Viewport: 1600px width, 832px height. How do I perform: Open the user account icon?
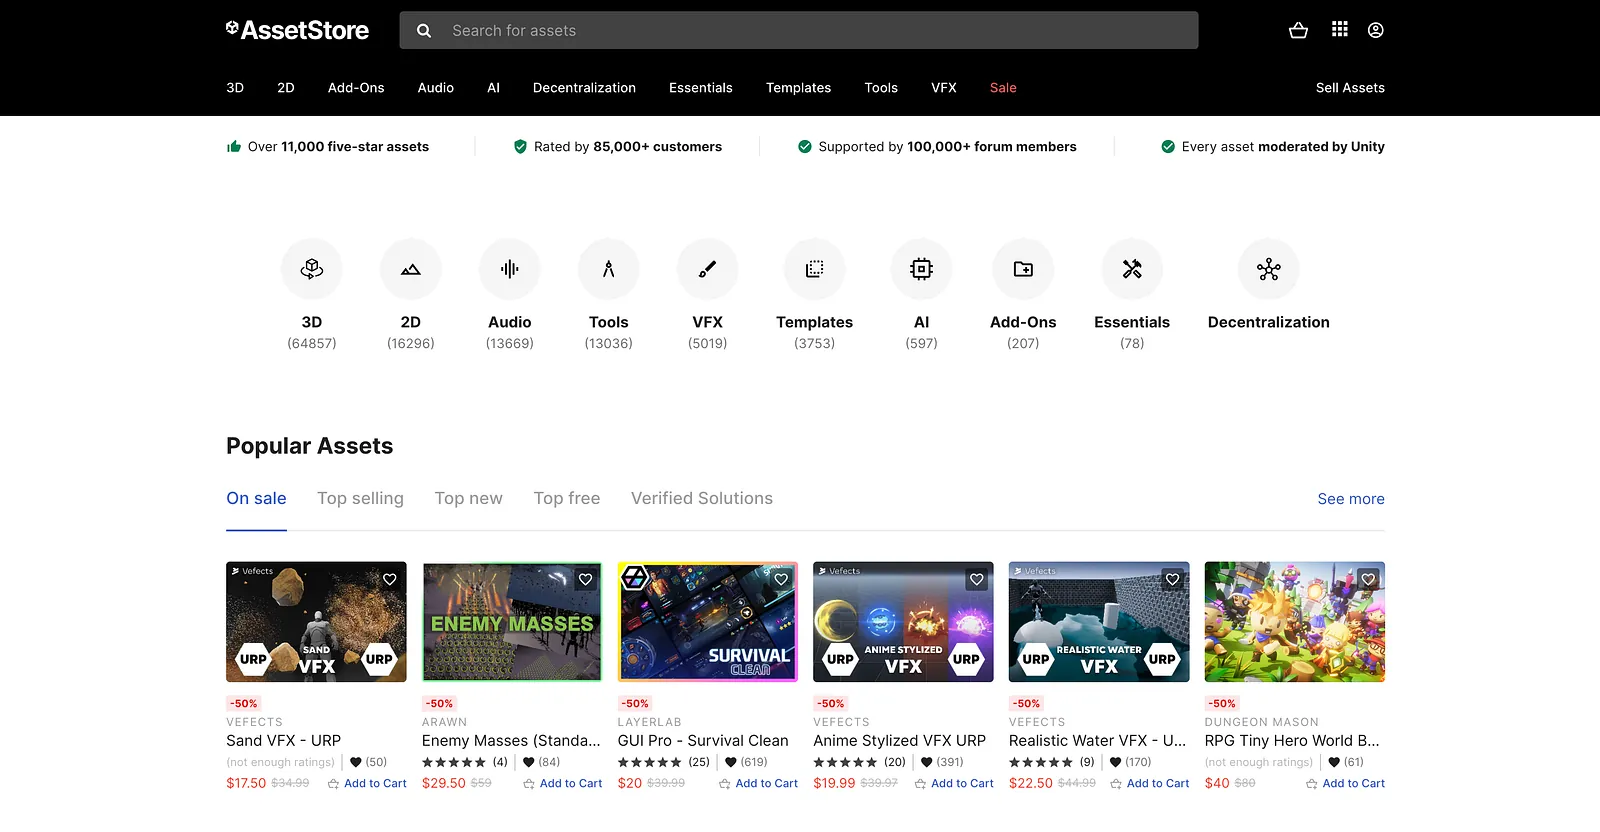click(1376, 30)
